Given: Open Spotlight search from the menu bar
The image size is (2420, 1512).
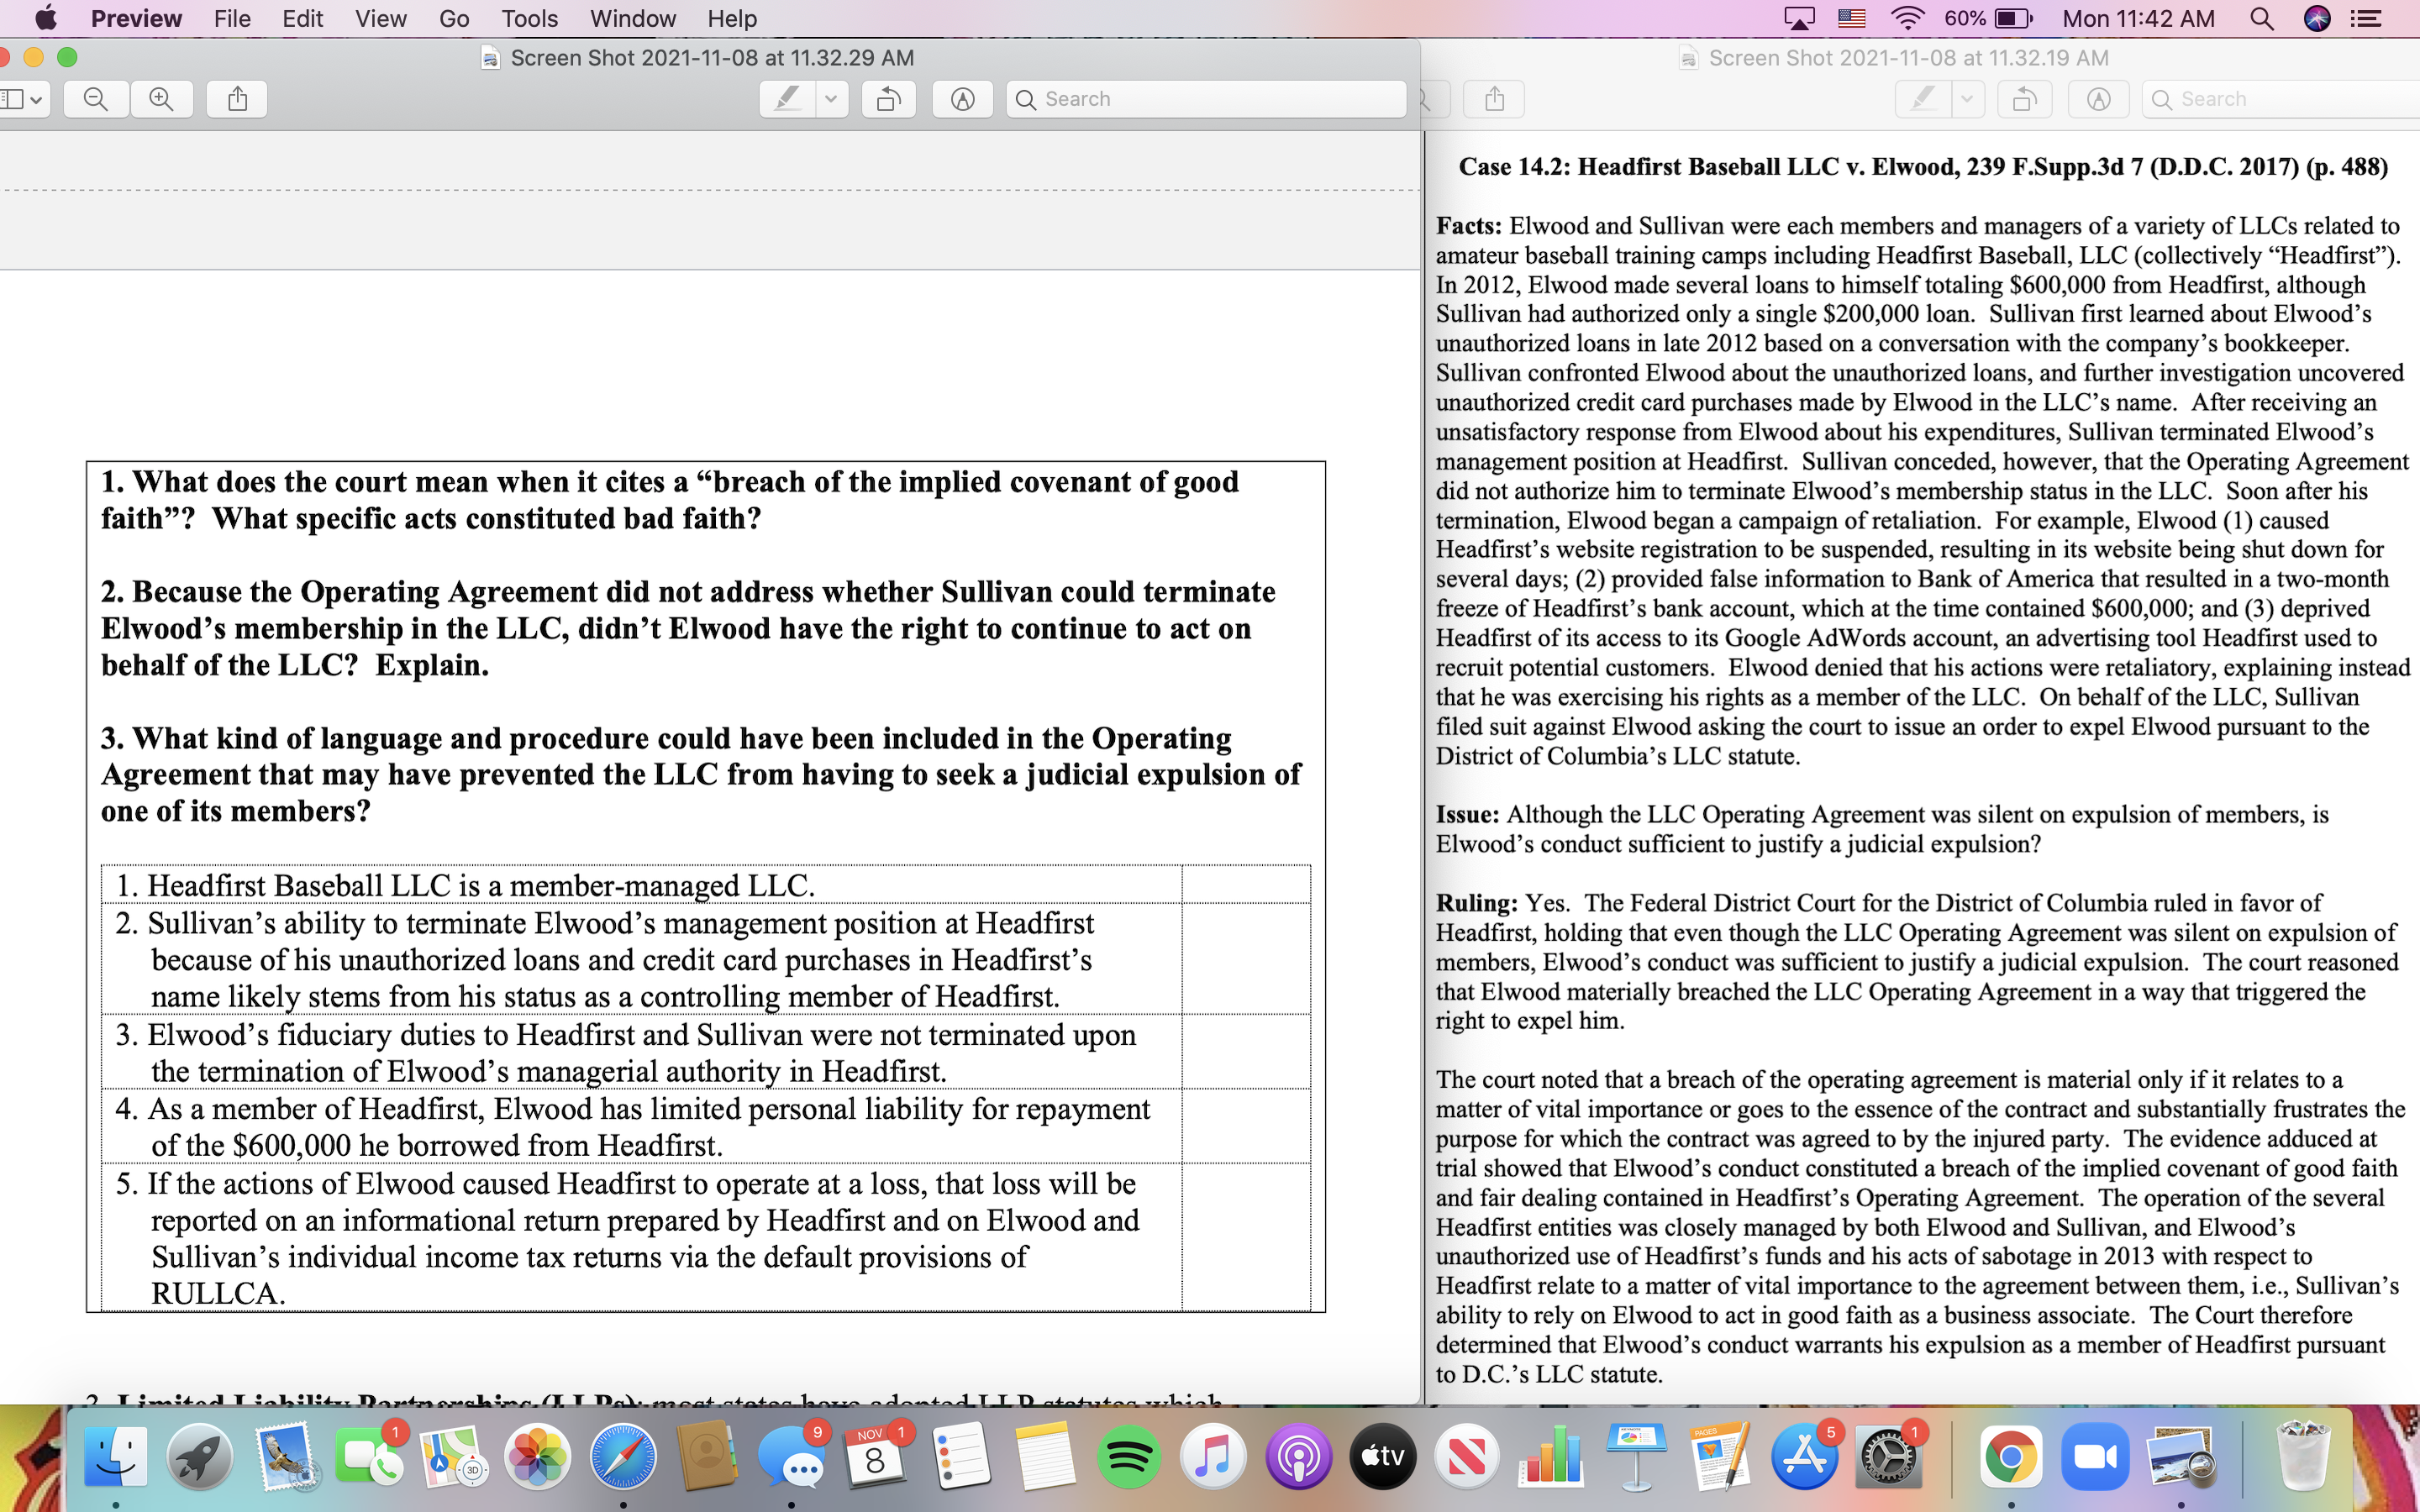Looking at the screenshot, I should point(2263,18).
